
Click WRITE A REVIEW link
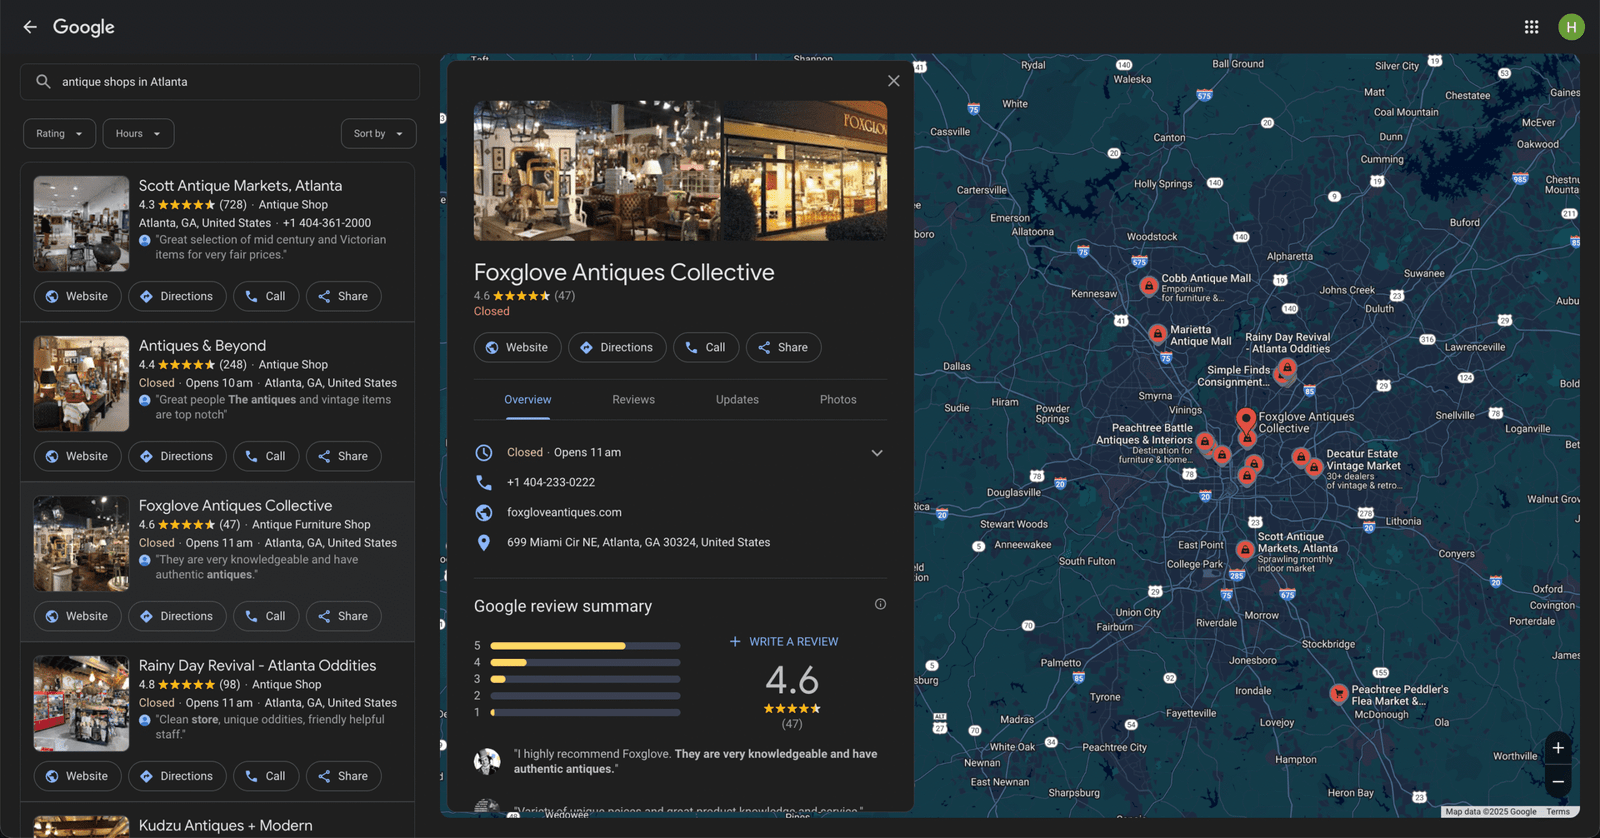(x=784, y=642)
